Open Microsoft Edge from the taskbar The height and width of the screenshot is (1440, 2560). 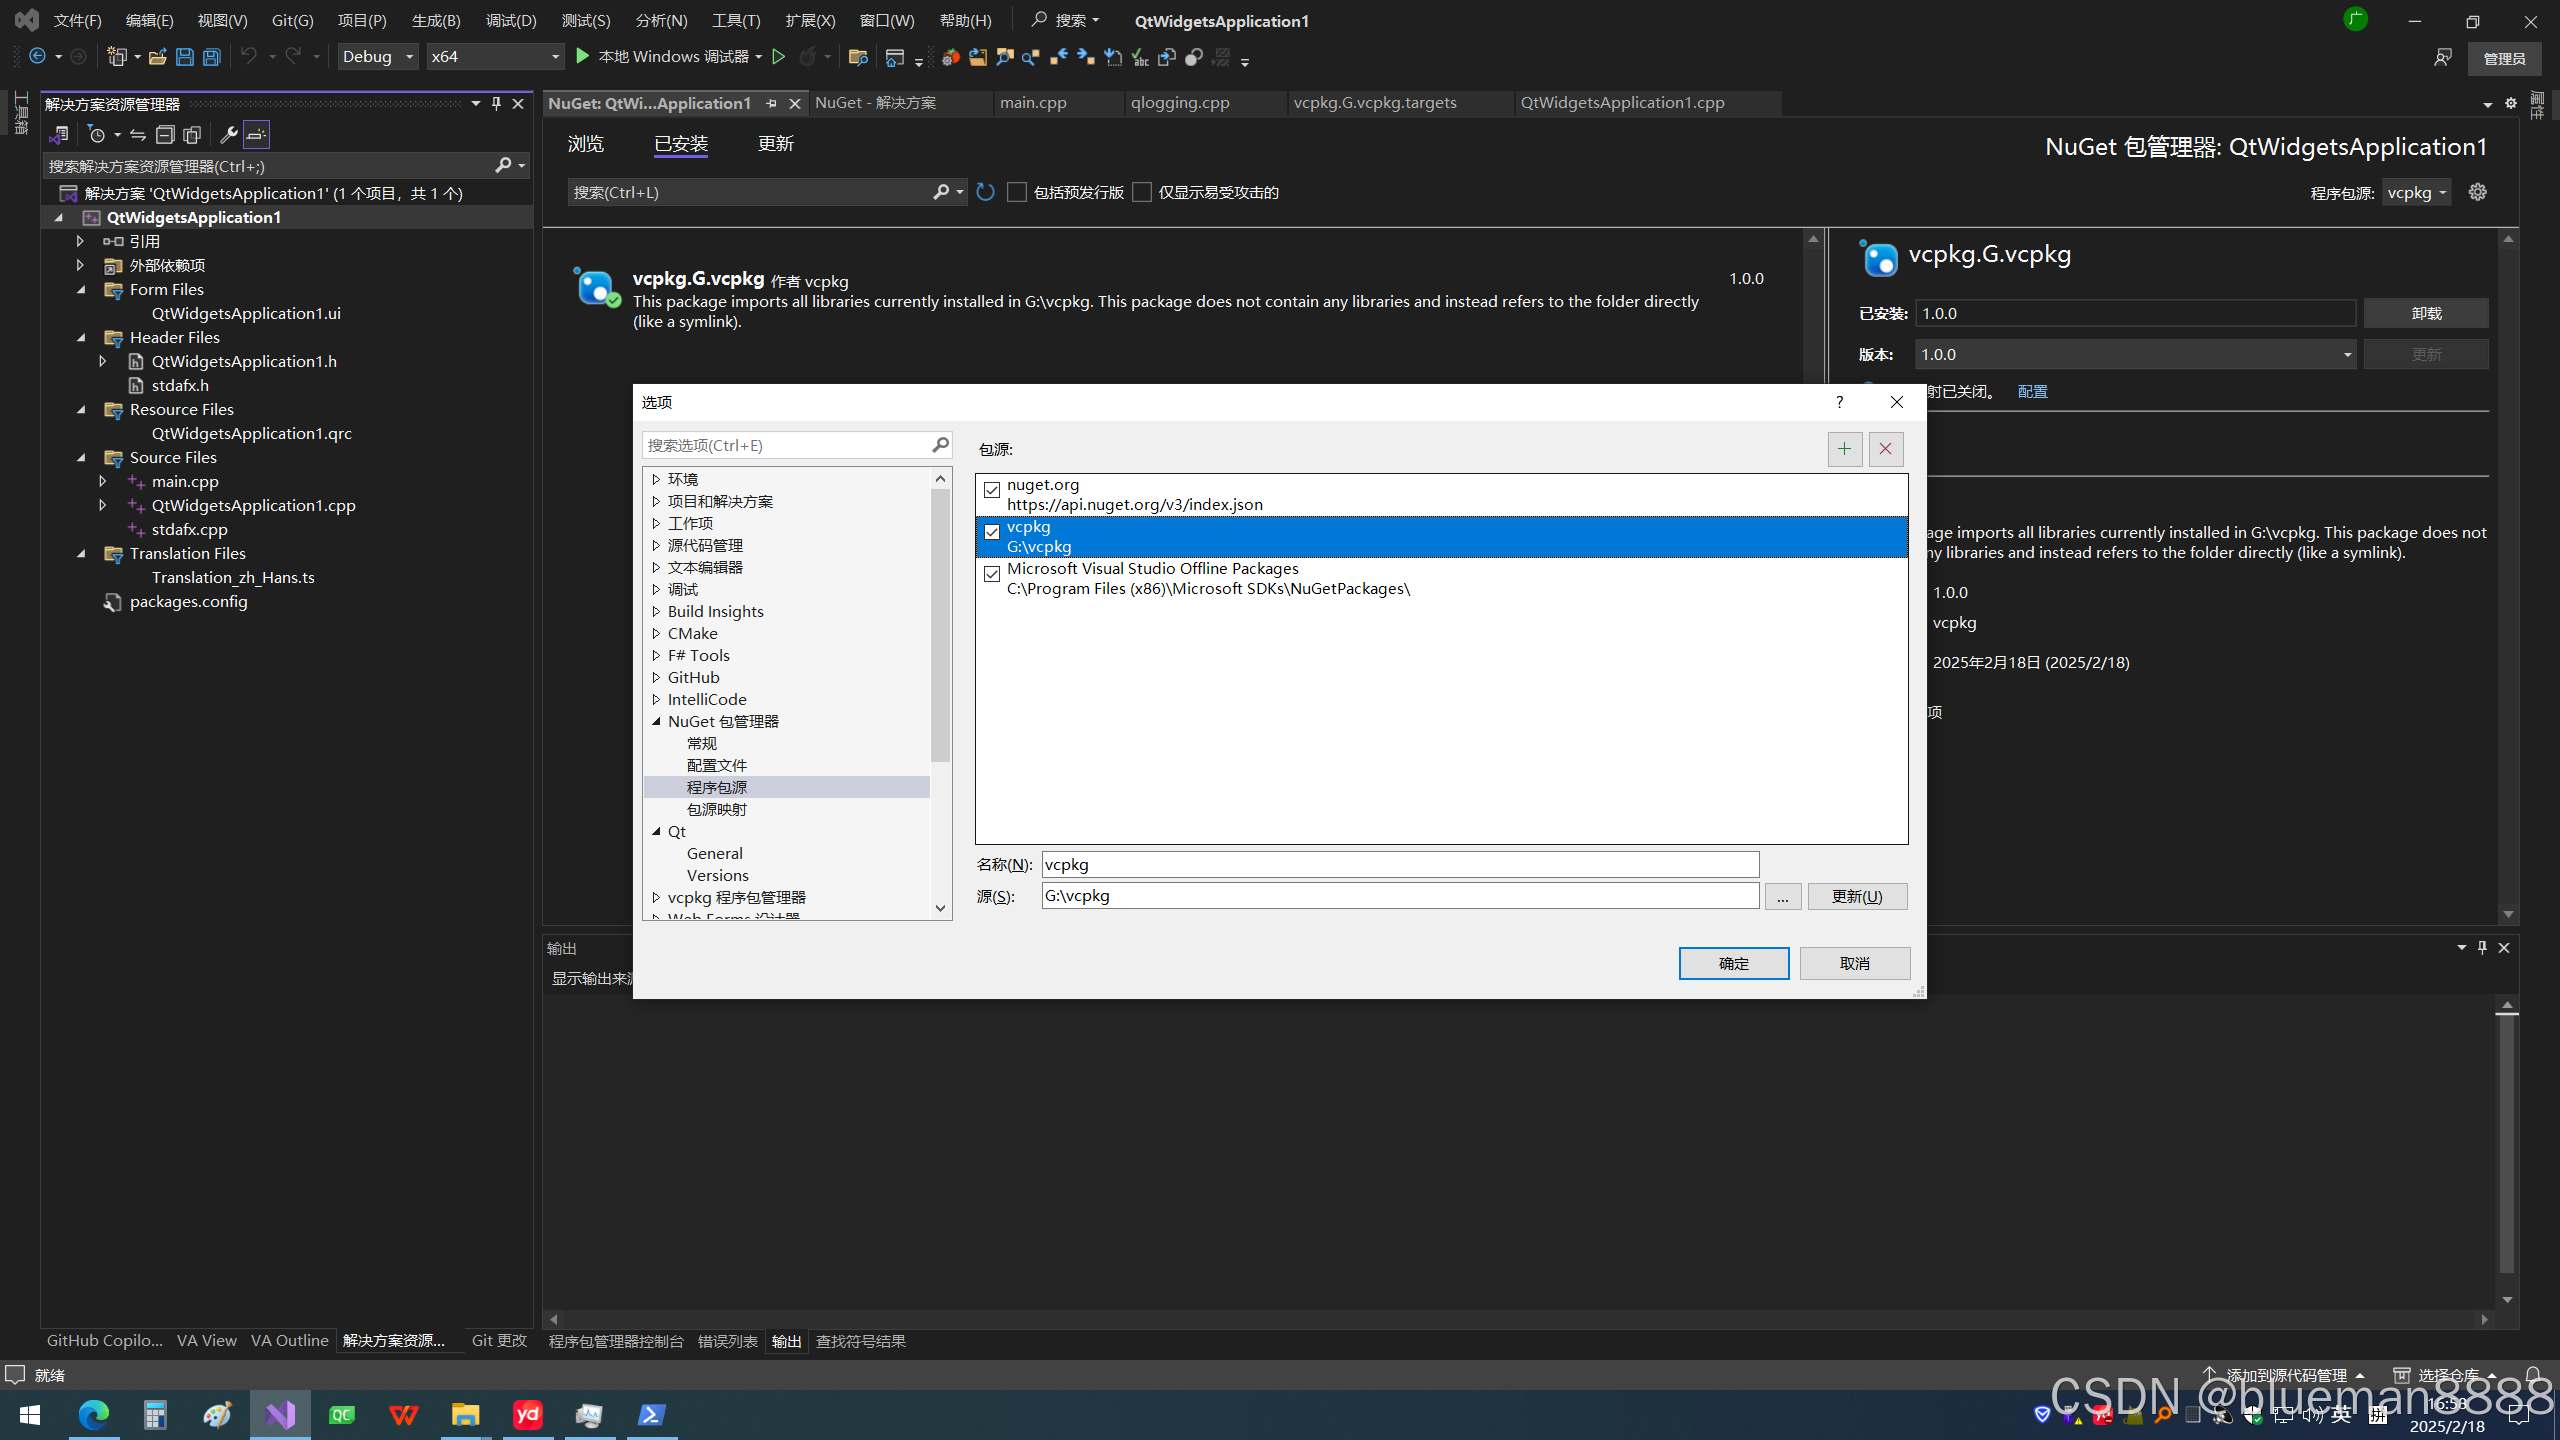pyautogui.click(x=93, y=1414)
